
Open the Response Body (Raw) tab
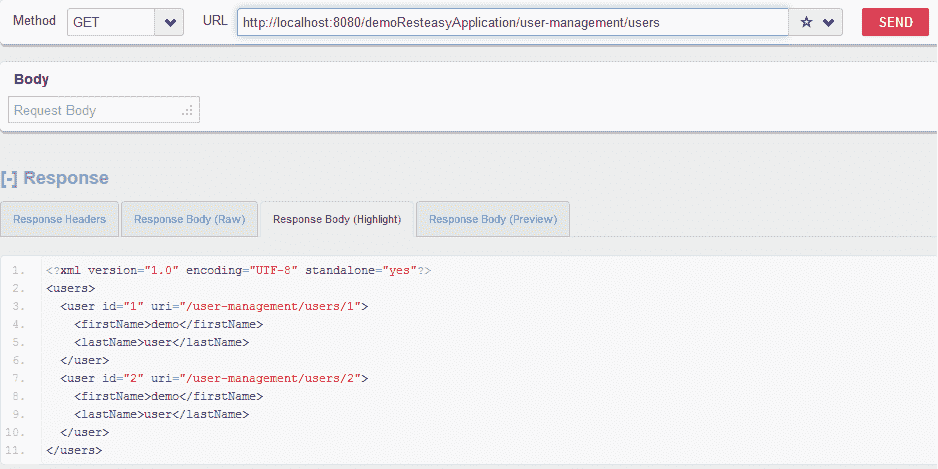pyautogui.click(x=189, y=219)
